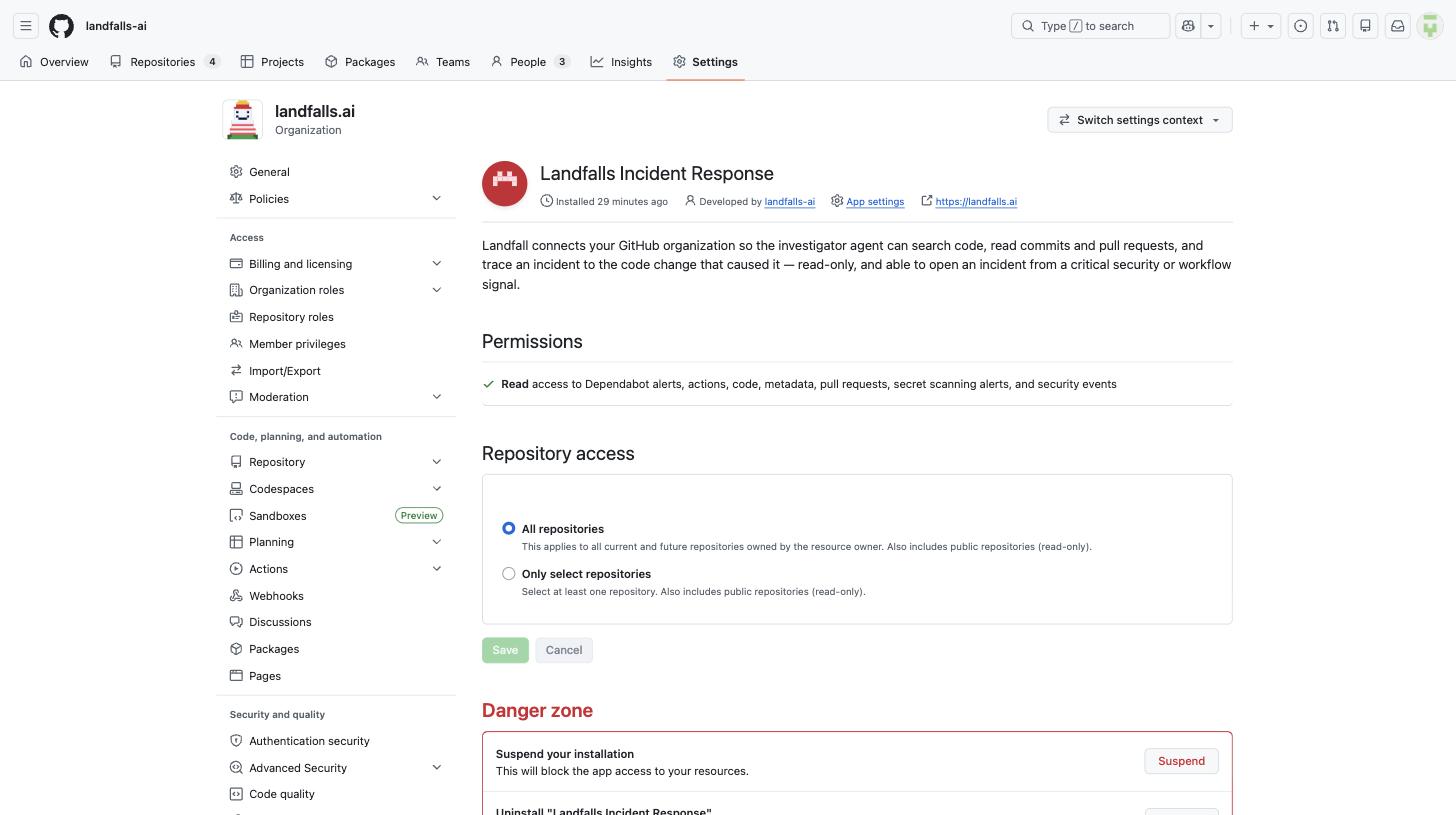This screenshot has height=815, width=1456.
Task: Click the Import/Export arrows icon
Action: (x=236, y=371)
